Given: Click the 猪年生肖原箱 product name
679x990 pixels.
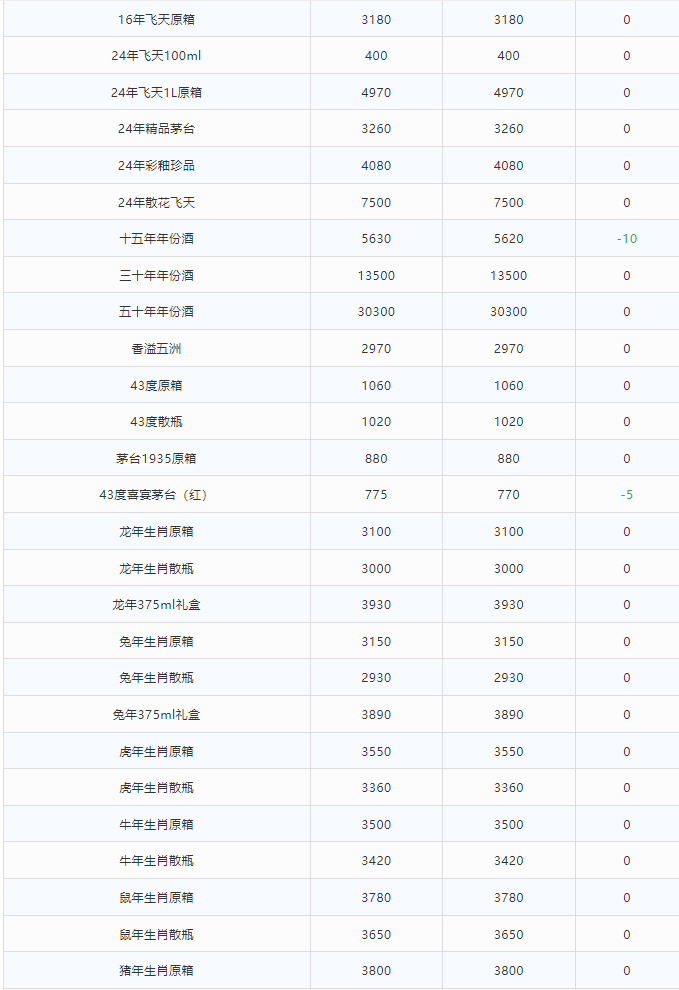Looking at the screenshot, I should coord(156,970).
